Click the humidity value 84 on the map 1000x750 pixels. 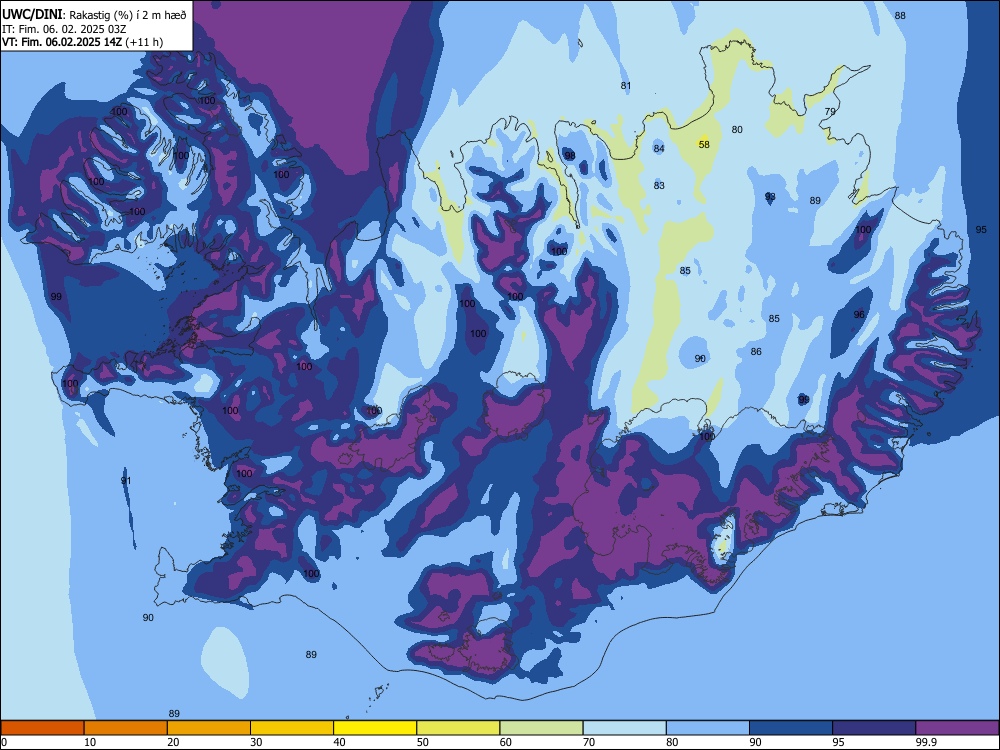point(659,149)
